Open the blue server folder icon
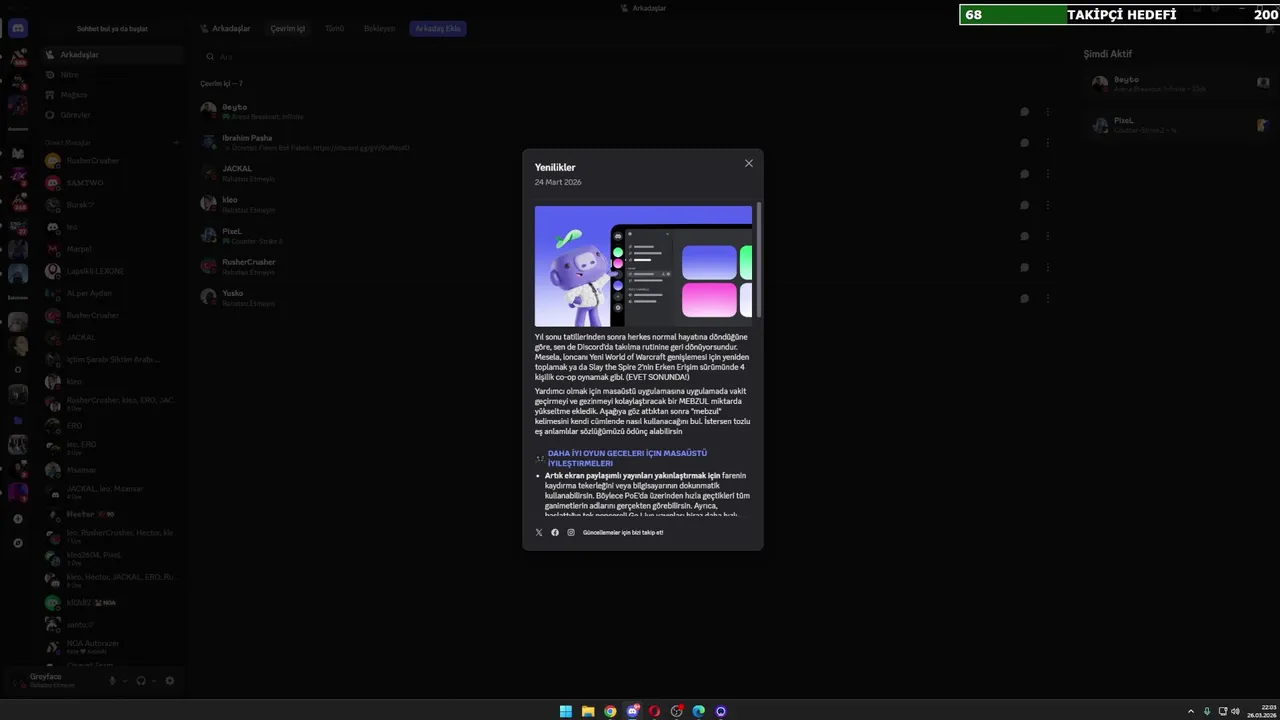1280x720 pixels. [x=18, y=421]
